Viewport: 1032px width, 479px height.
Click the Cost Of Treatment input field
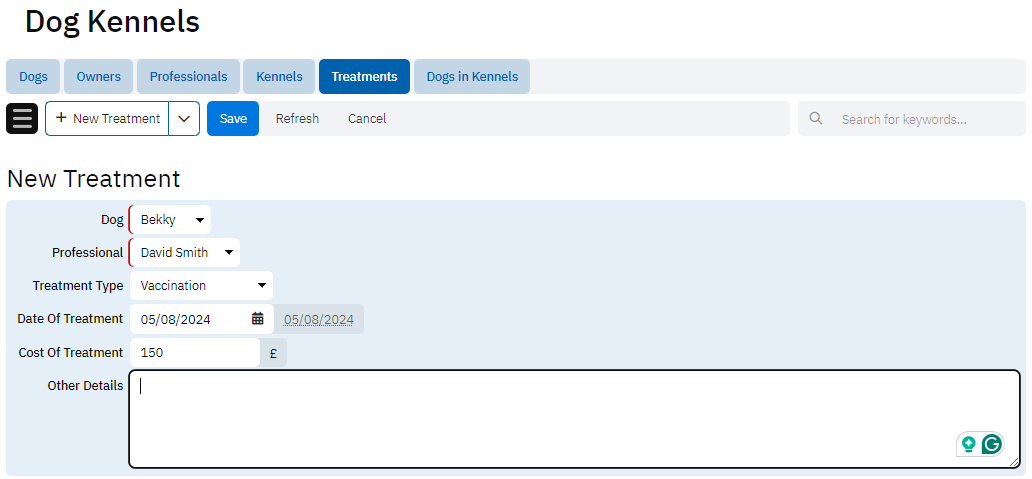click(x=195, y=352)
